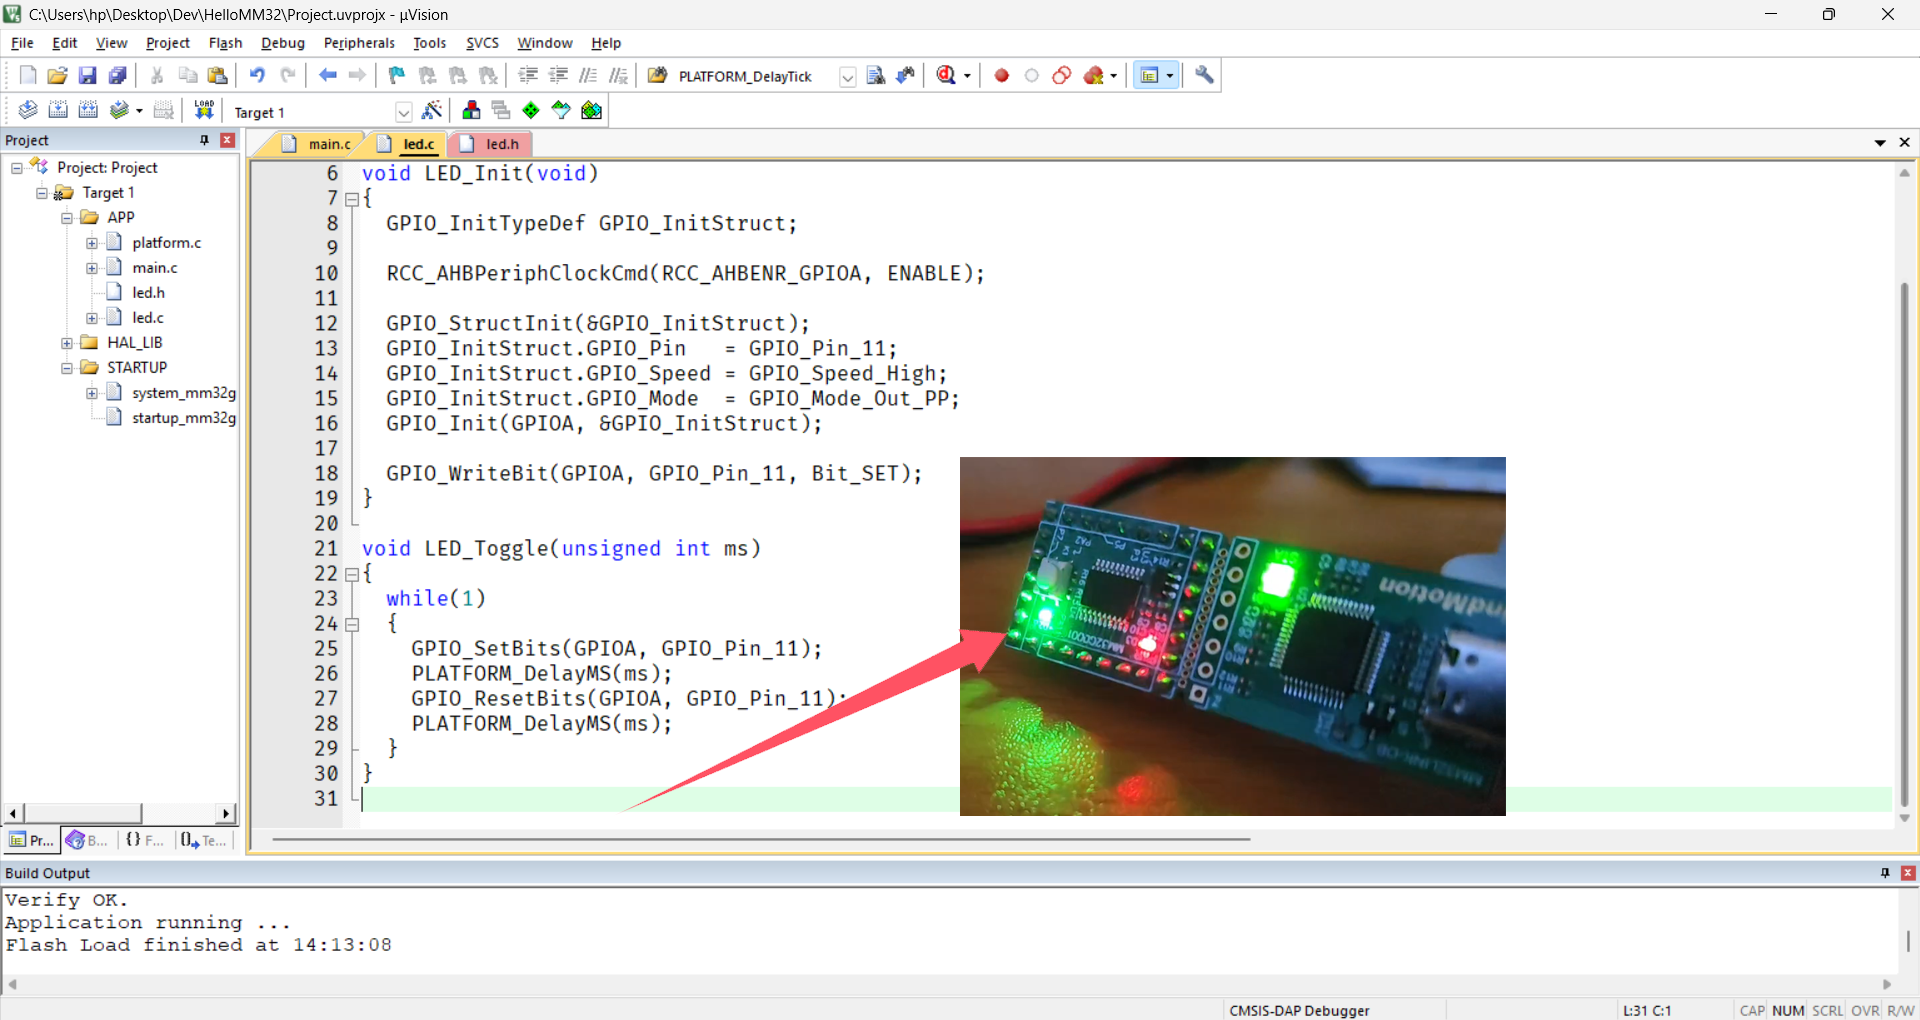
Task: Click the Manage Project Items icon
Action: click(x=471, y=111)
